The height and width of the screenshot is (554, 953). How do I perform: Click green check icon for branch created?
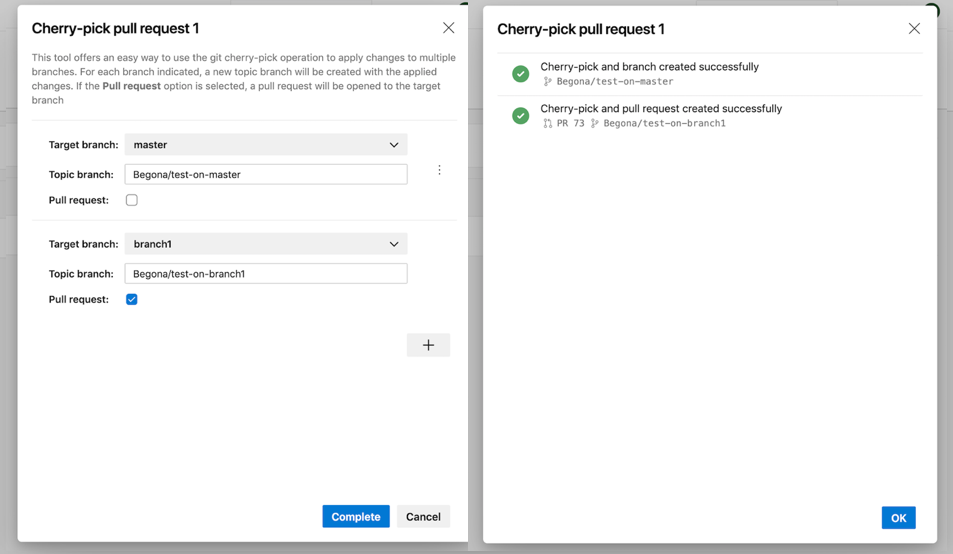(x=520, y=74)
